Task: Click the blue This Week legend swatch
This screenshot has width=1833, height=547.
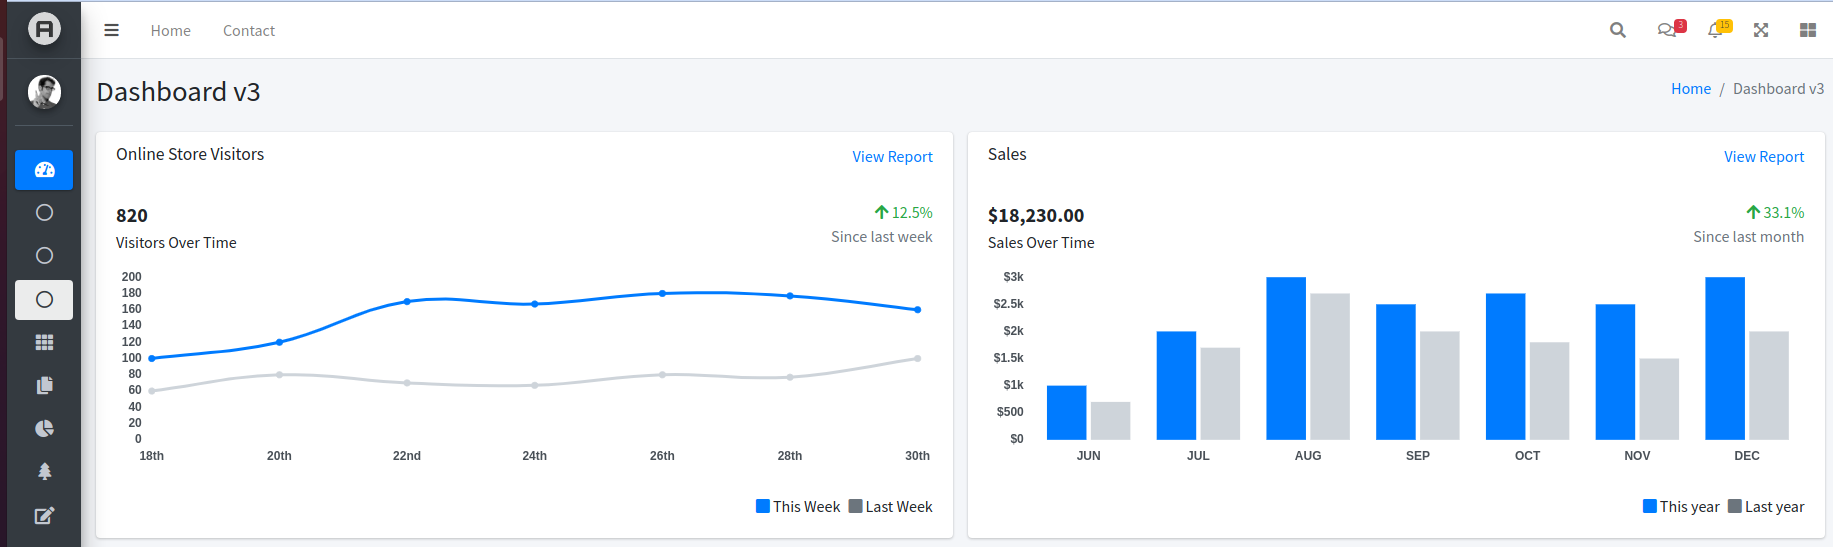Action: (x=763, y=506)
